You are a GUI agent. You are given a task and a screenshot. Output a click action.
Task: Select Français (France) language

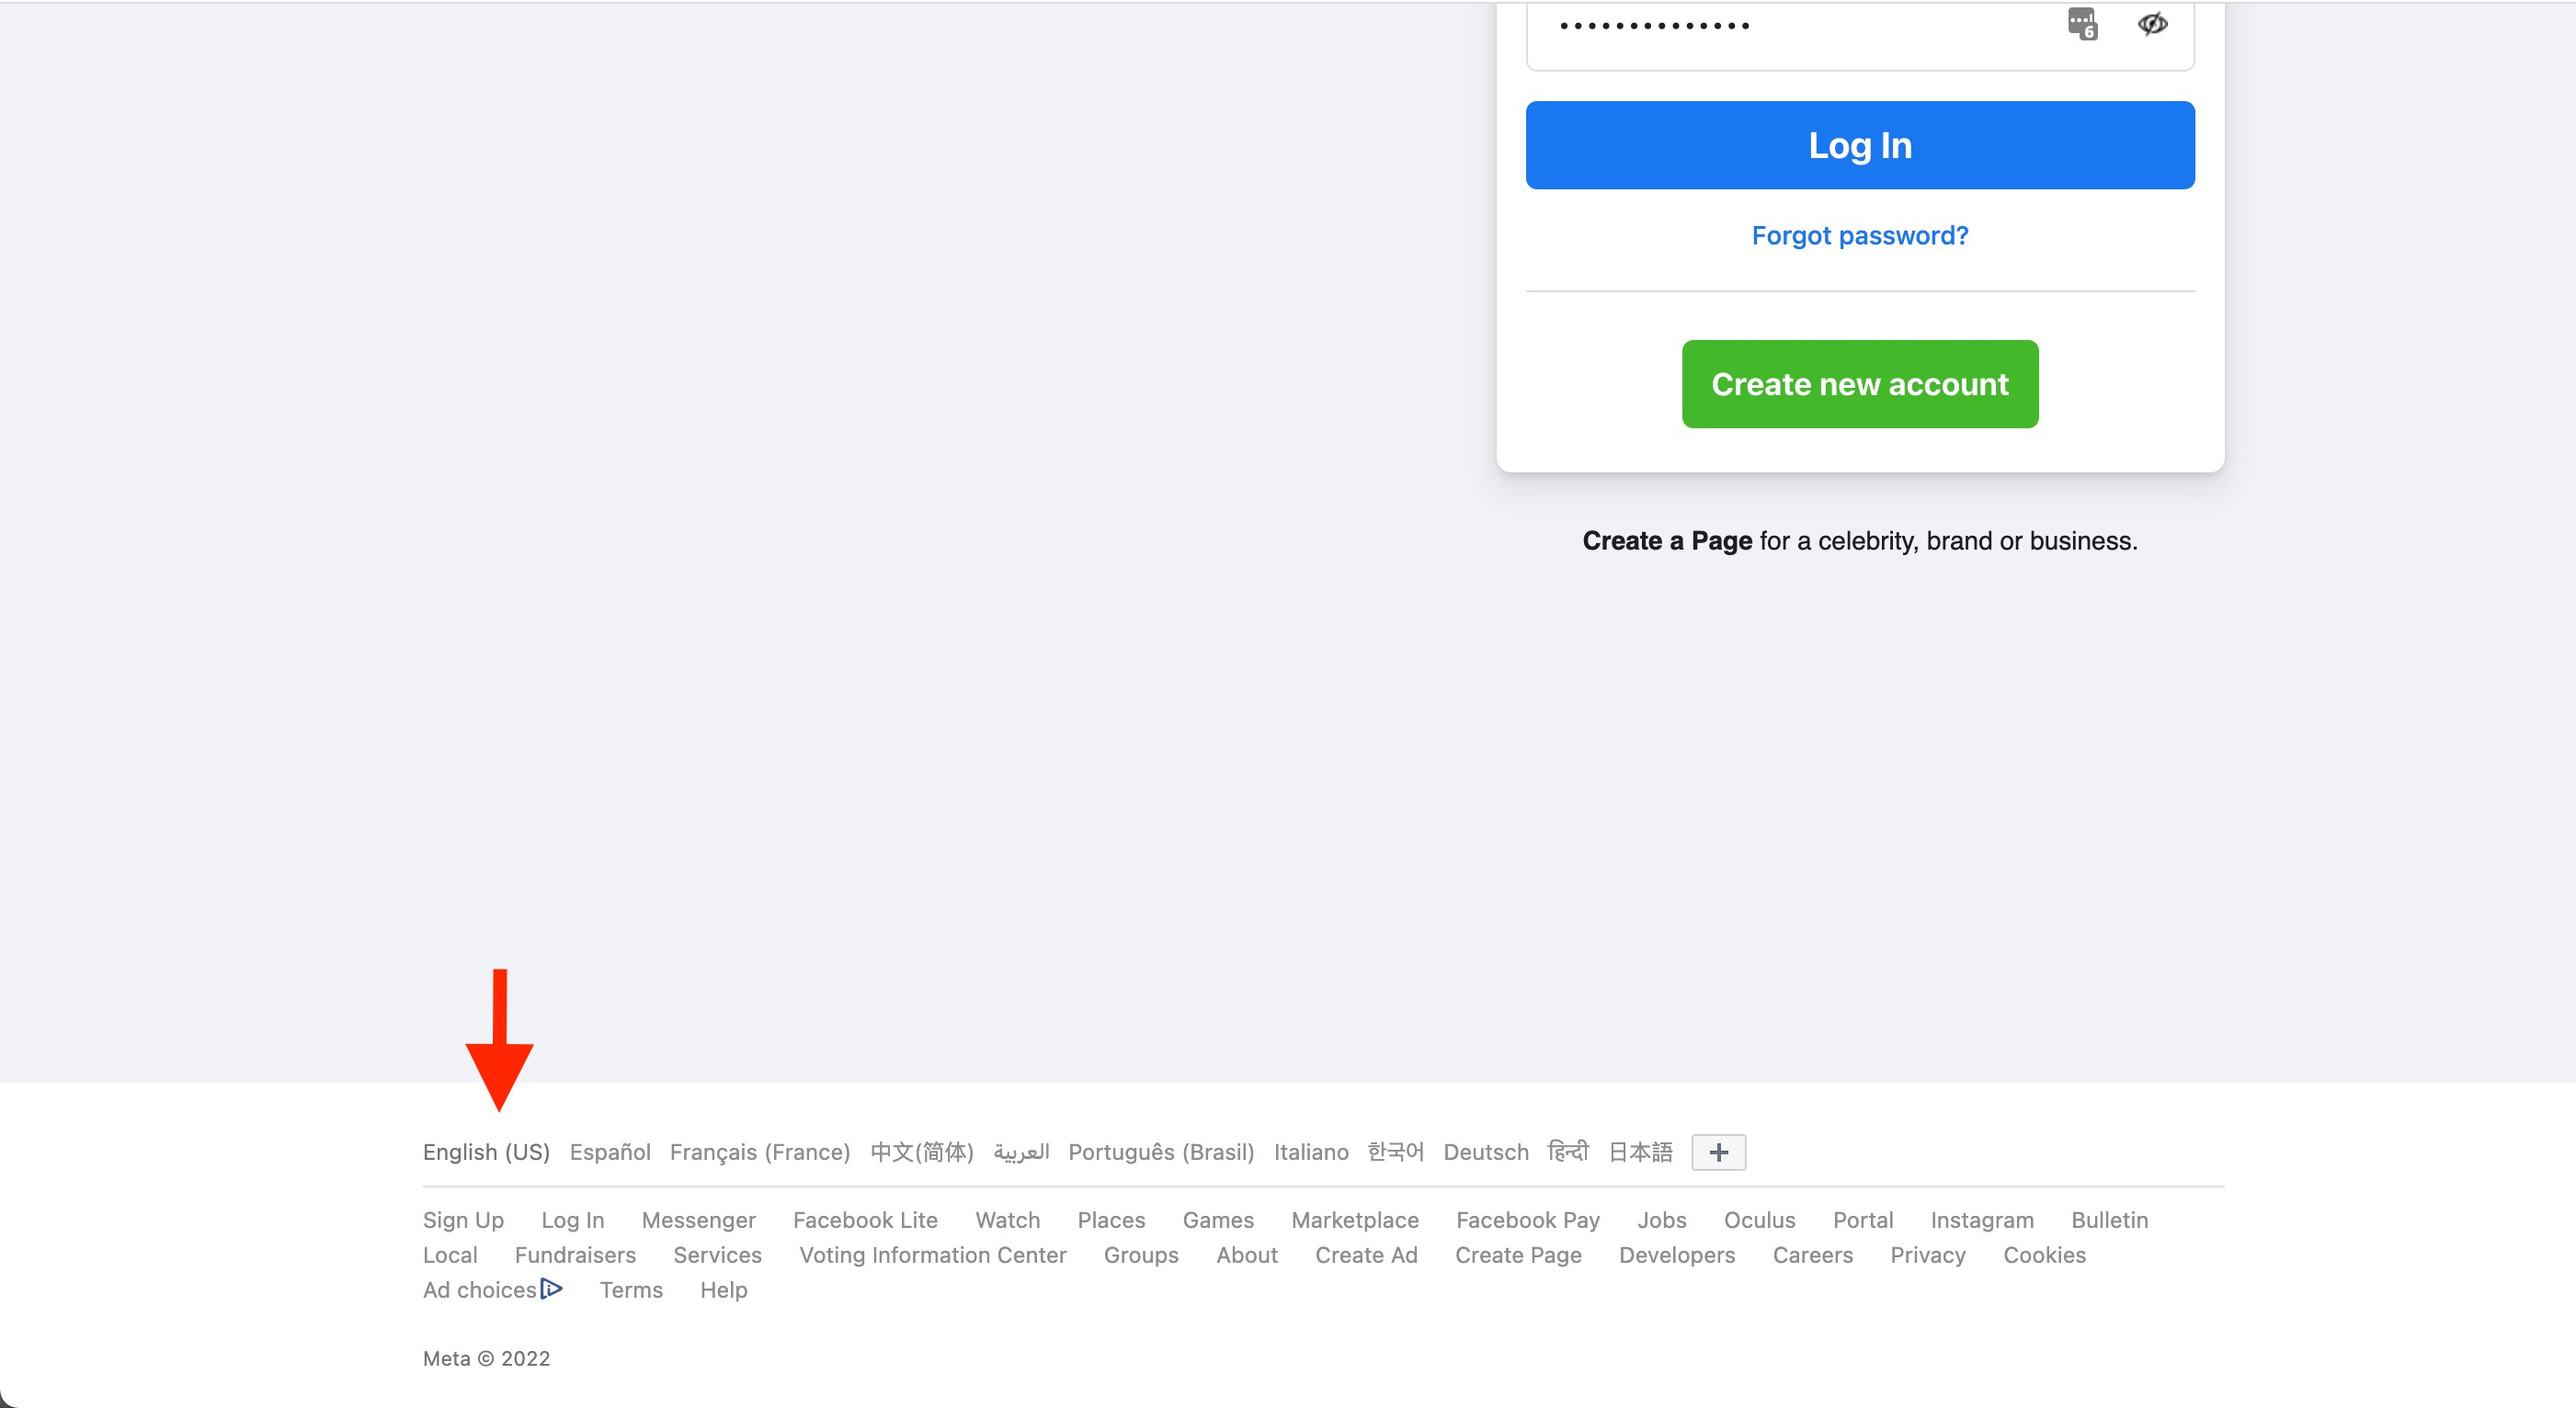759,1152
